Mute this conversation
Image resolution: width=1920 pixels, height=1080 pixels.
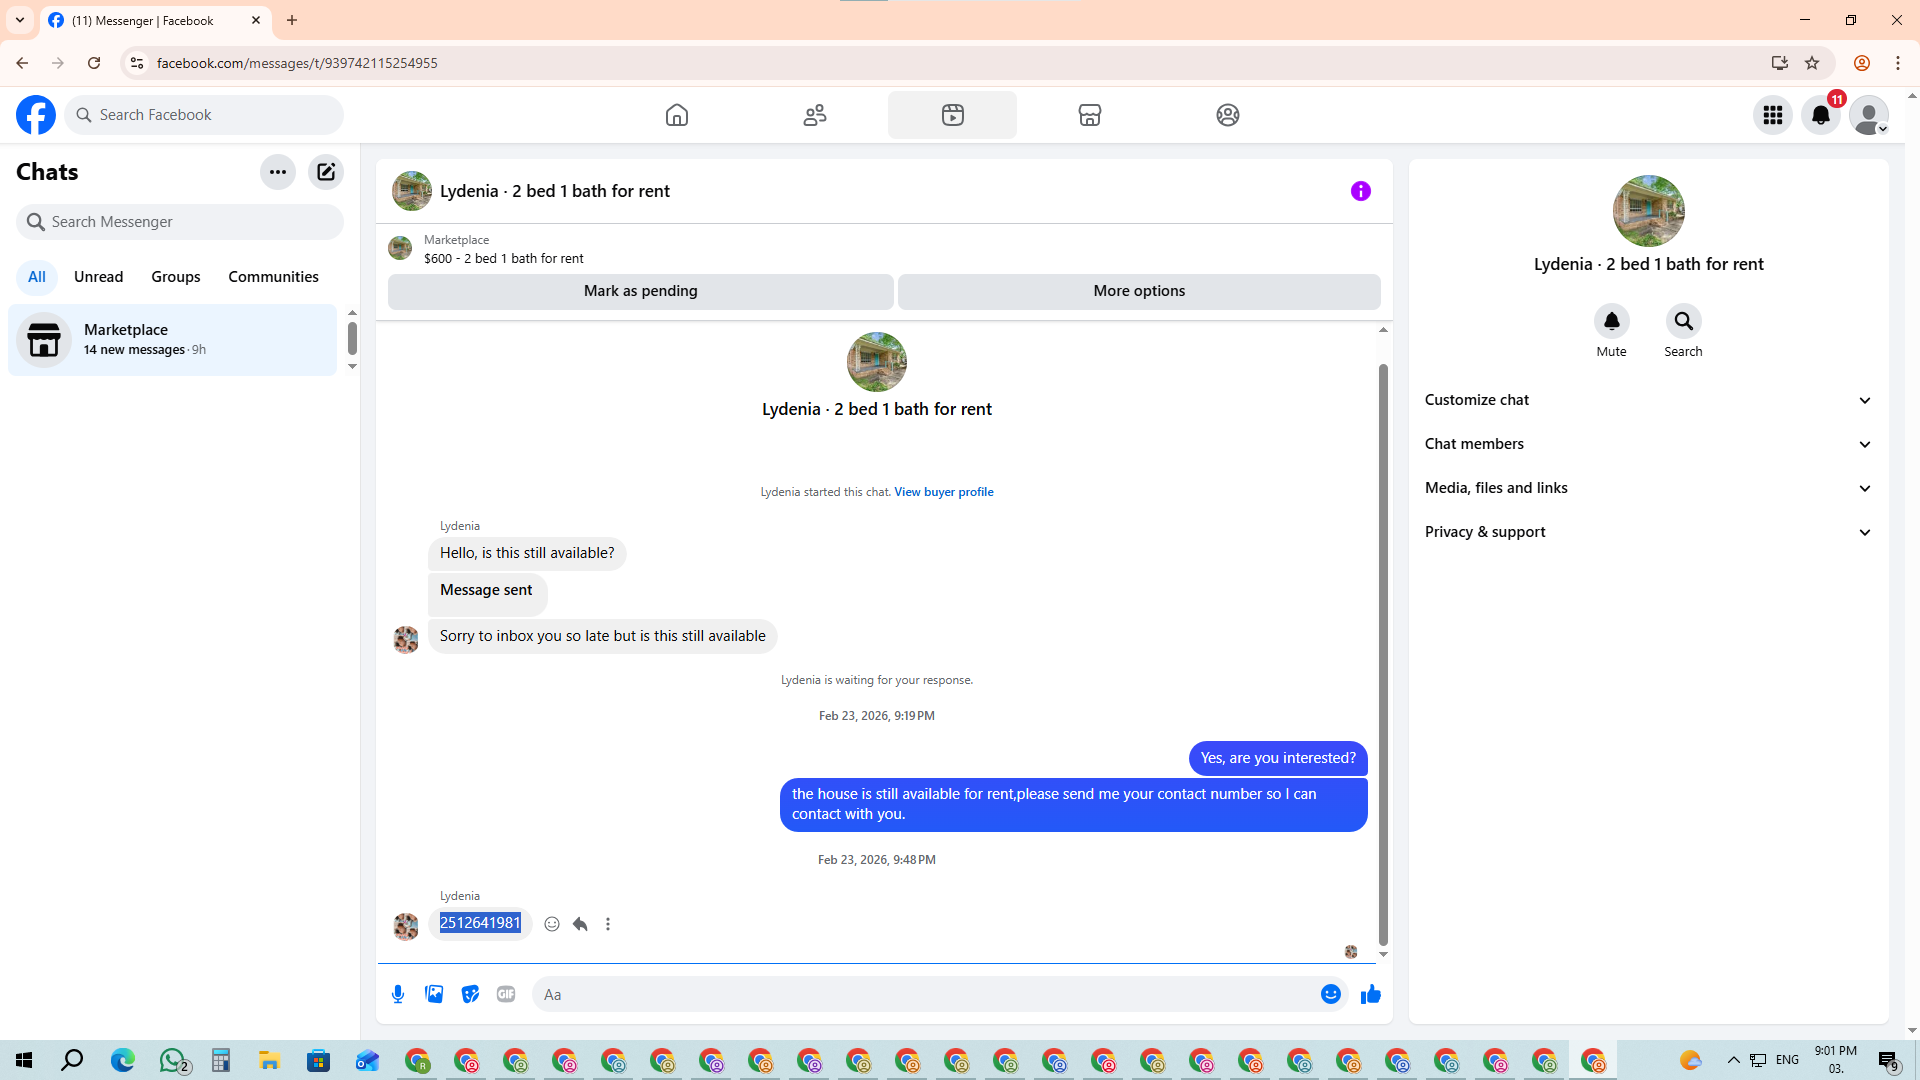[1611, 322]
